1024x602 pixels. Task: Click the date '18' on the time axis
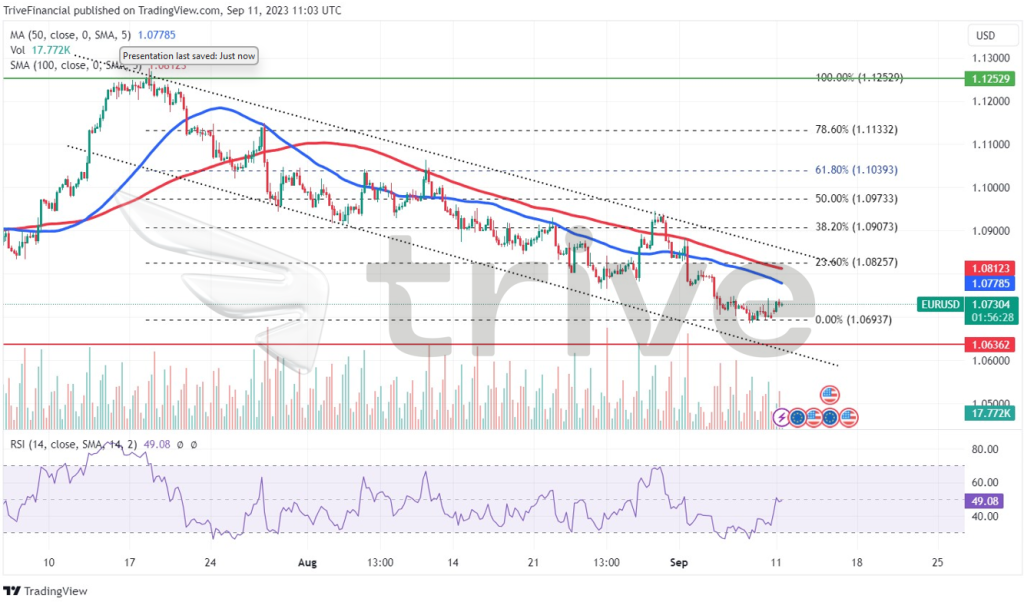coord(856,562)
